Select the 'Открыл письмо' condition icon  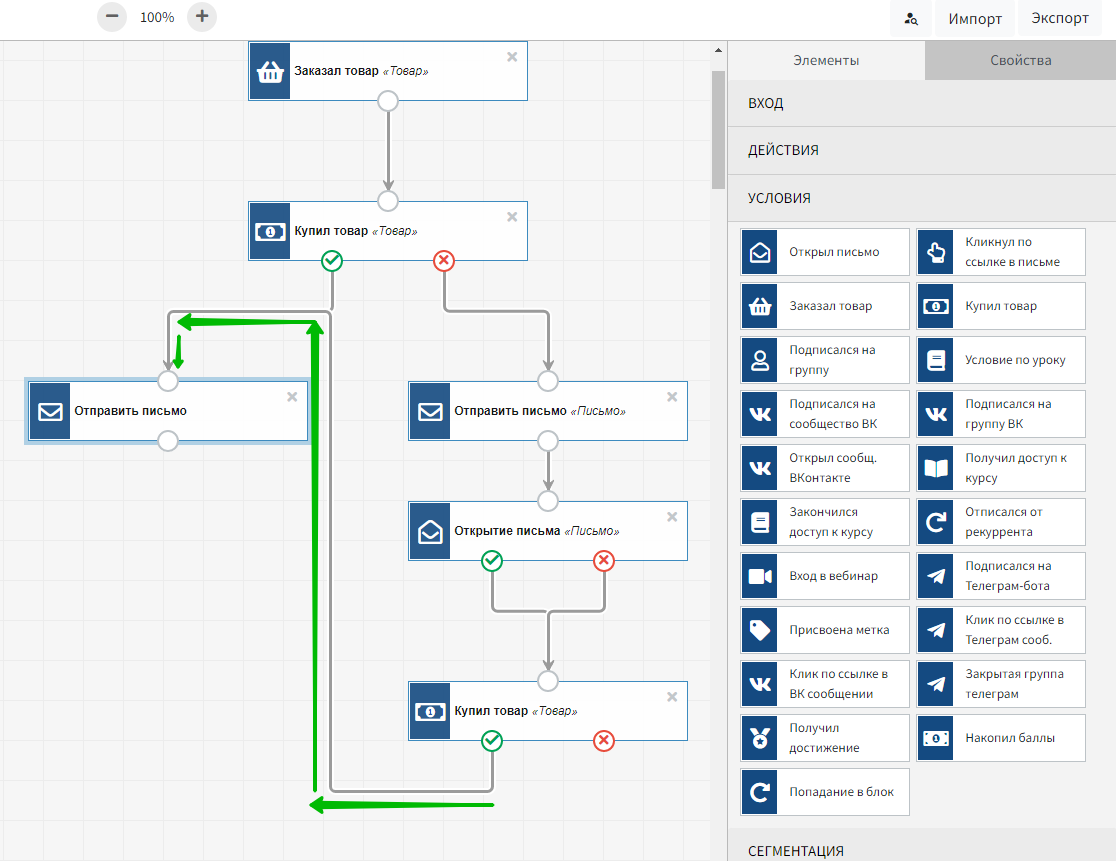[760, 252]
